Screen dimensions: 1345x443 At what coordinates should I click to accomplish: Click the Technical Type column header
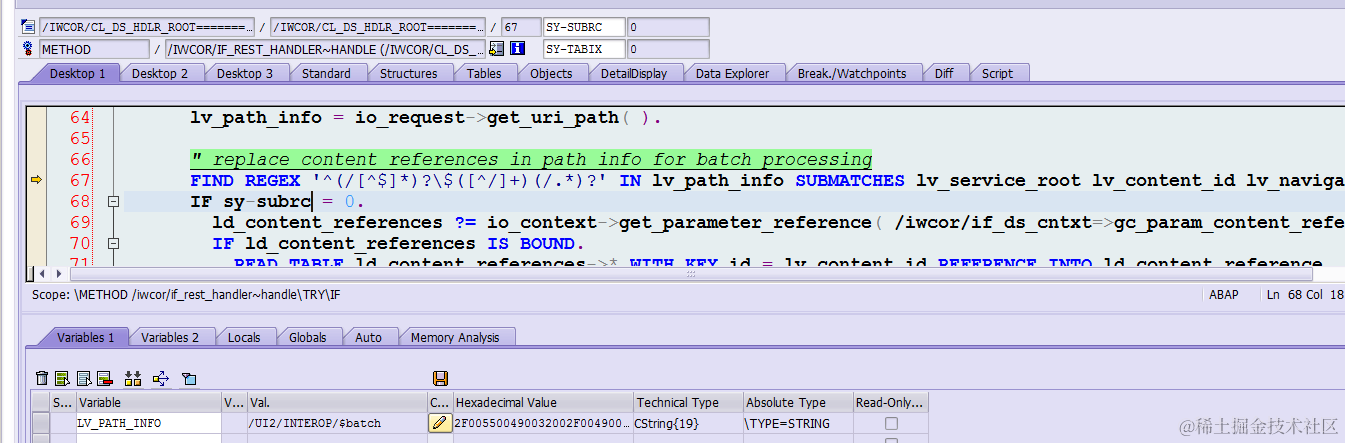tap(688, 402)
